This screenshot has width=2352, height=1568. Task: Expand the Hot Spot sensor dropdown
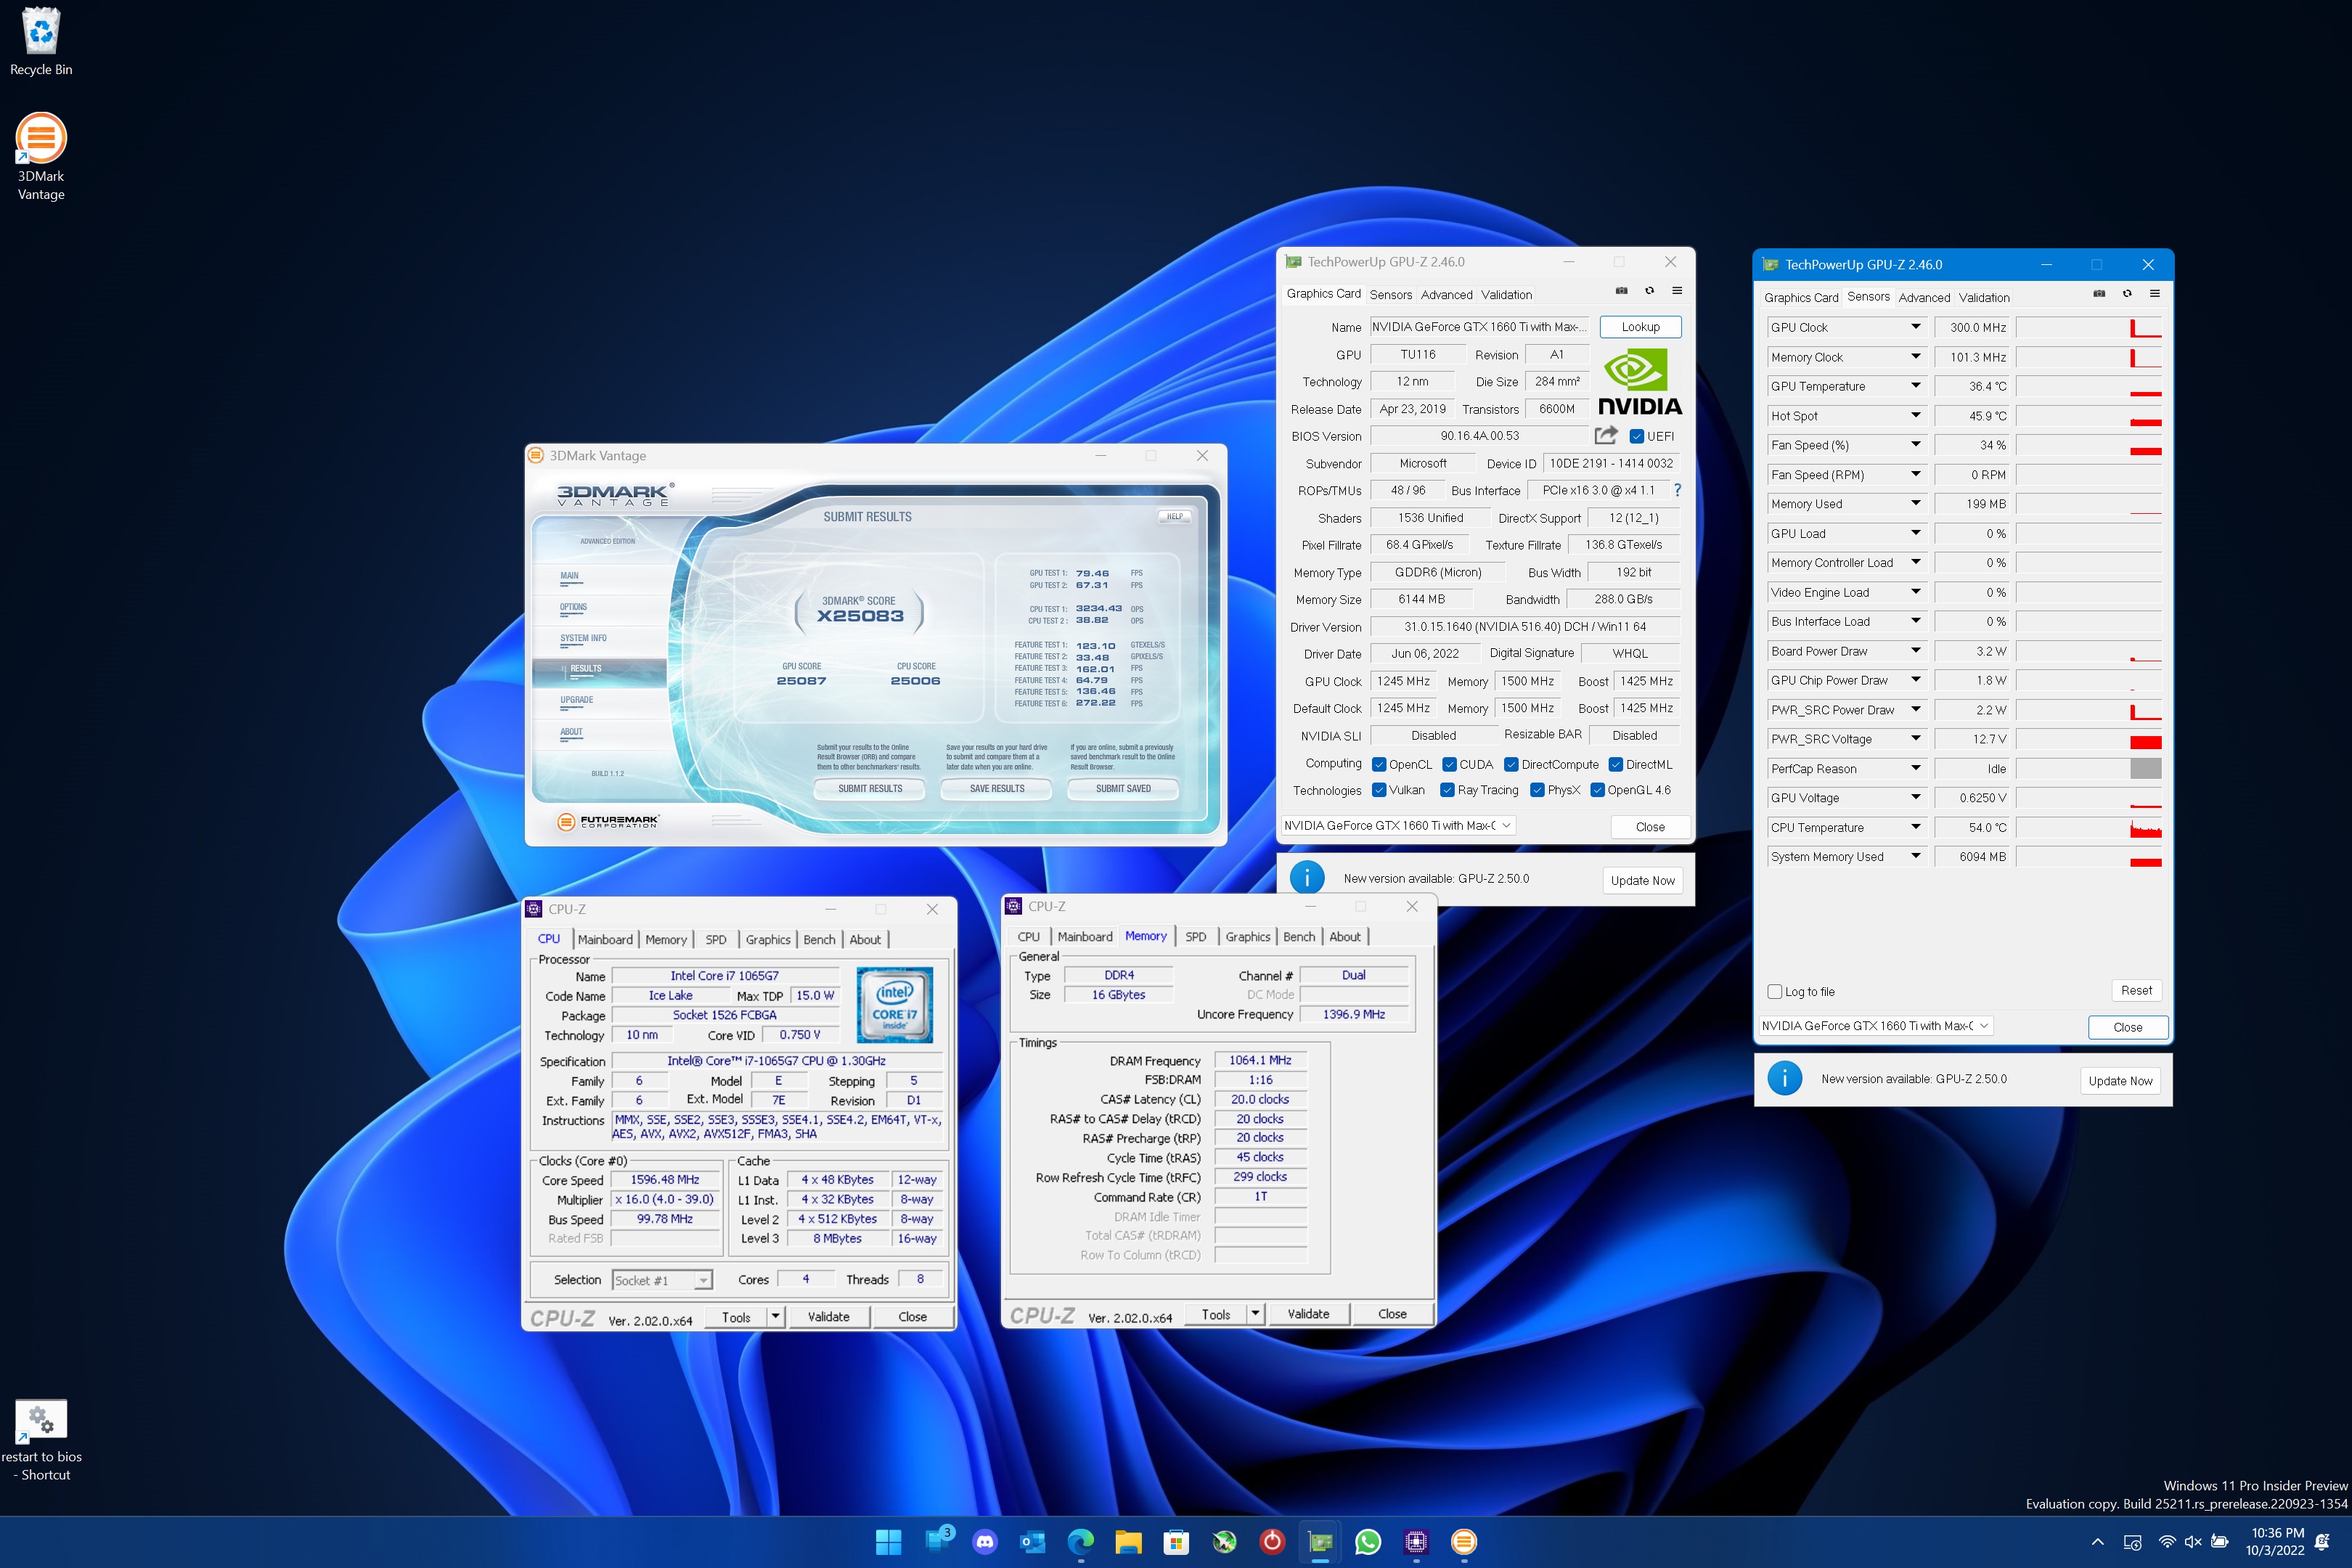click(x=1915, y=415)
